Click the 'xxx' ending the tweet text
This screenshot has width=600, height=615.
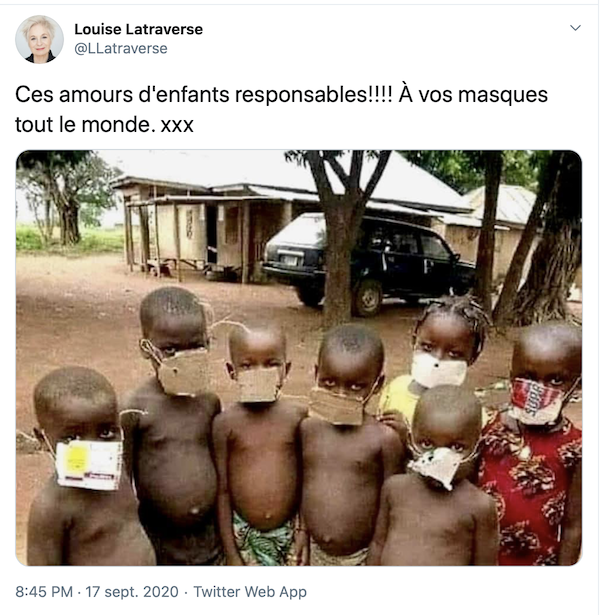click(x=177, y=126)
